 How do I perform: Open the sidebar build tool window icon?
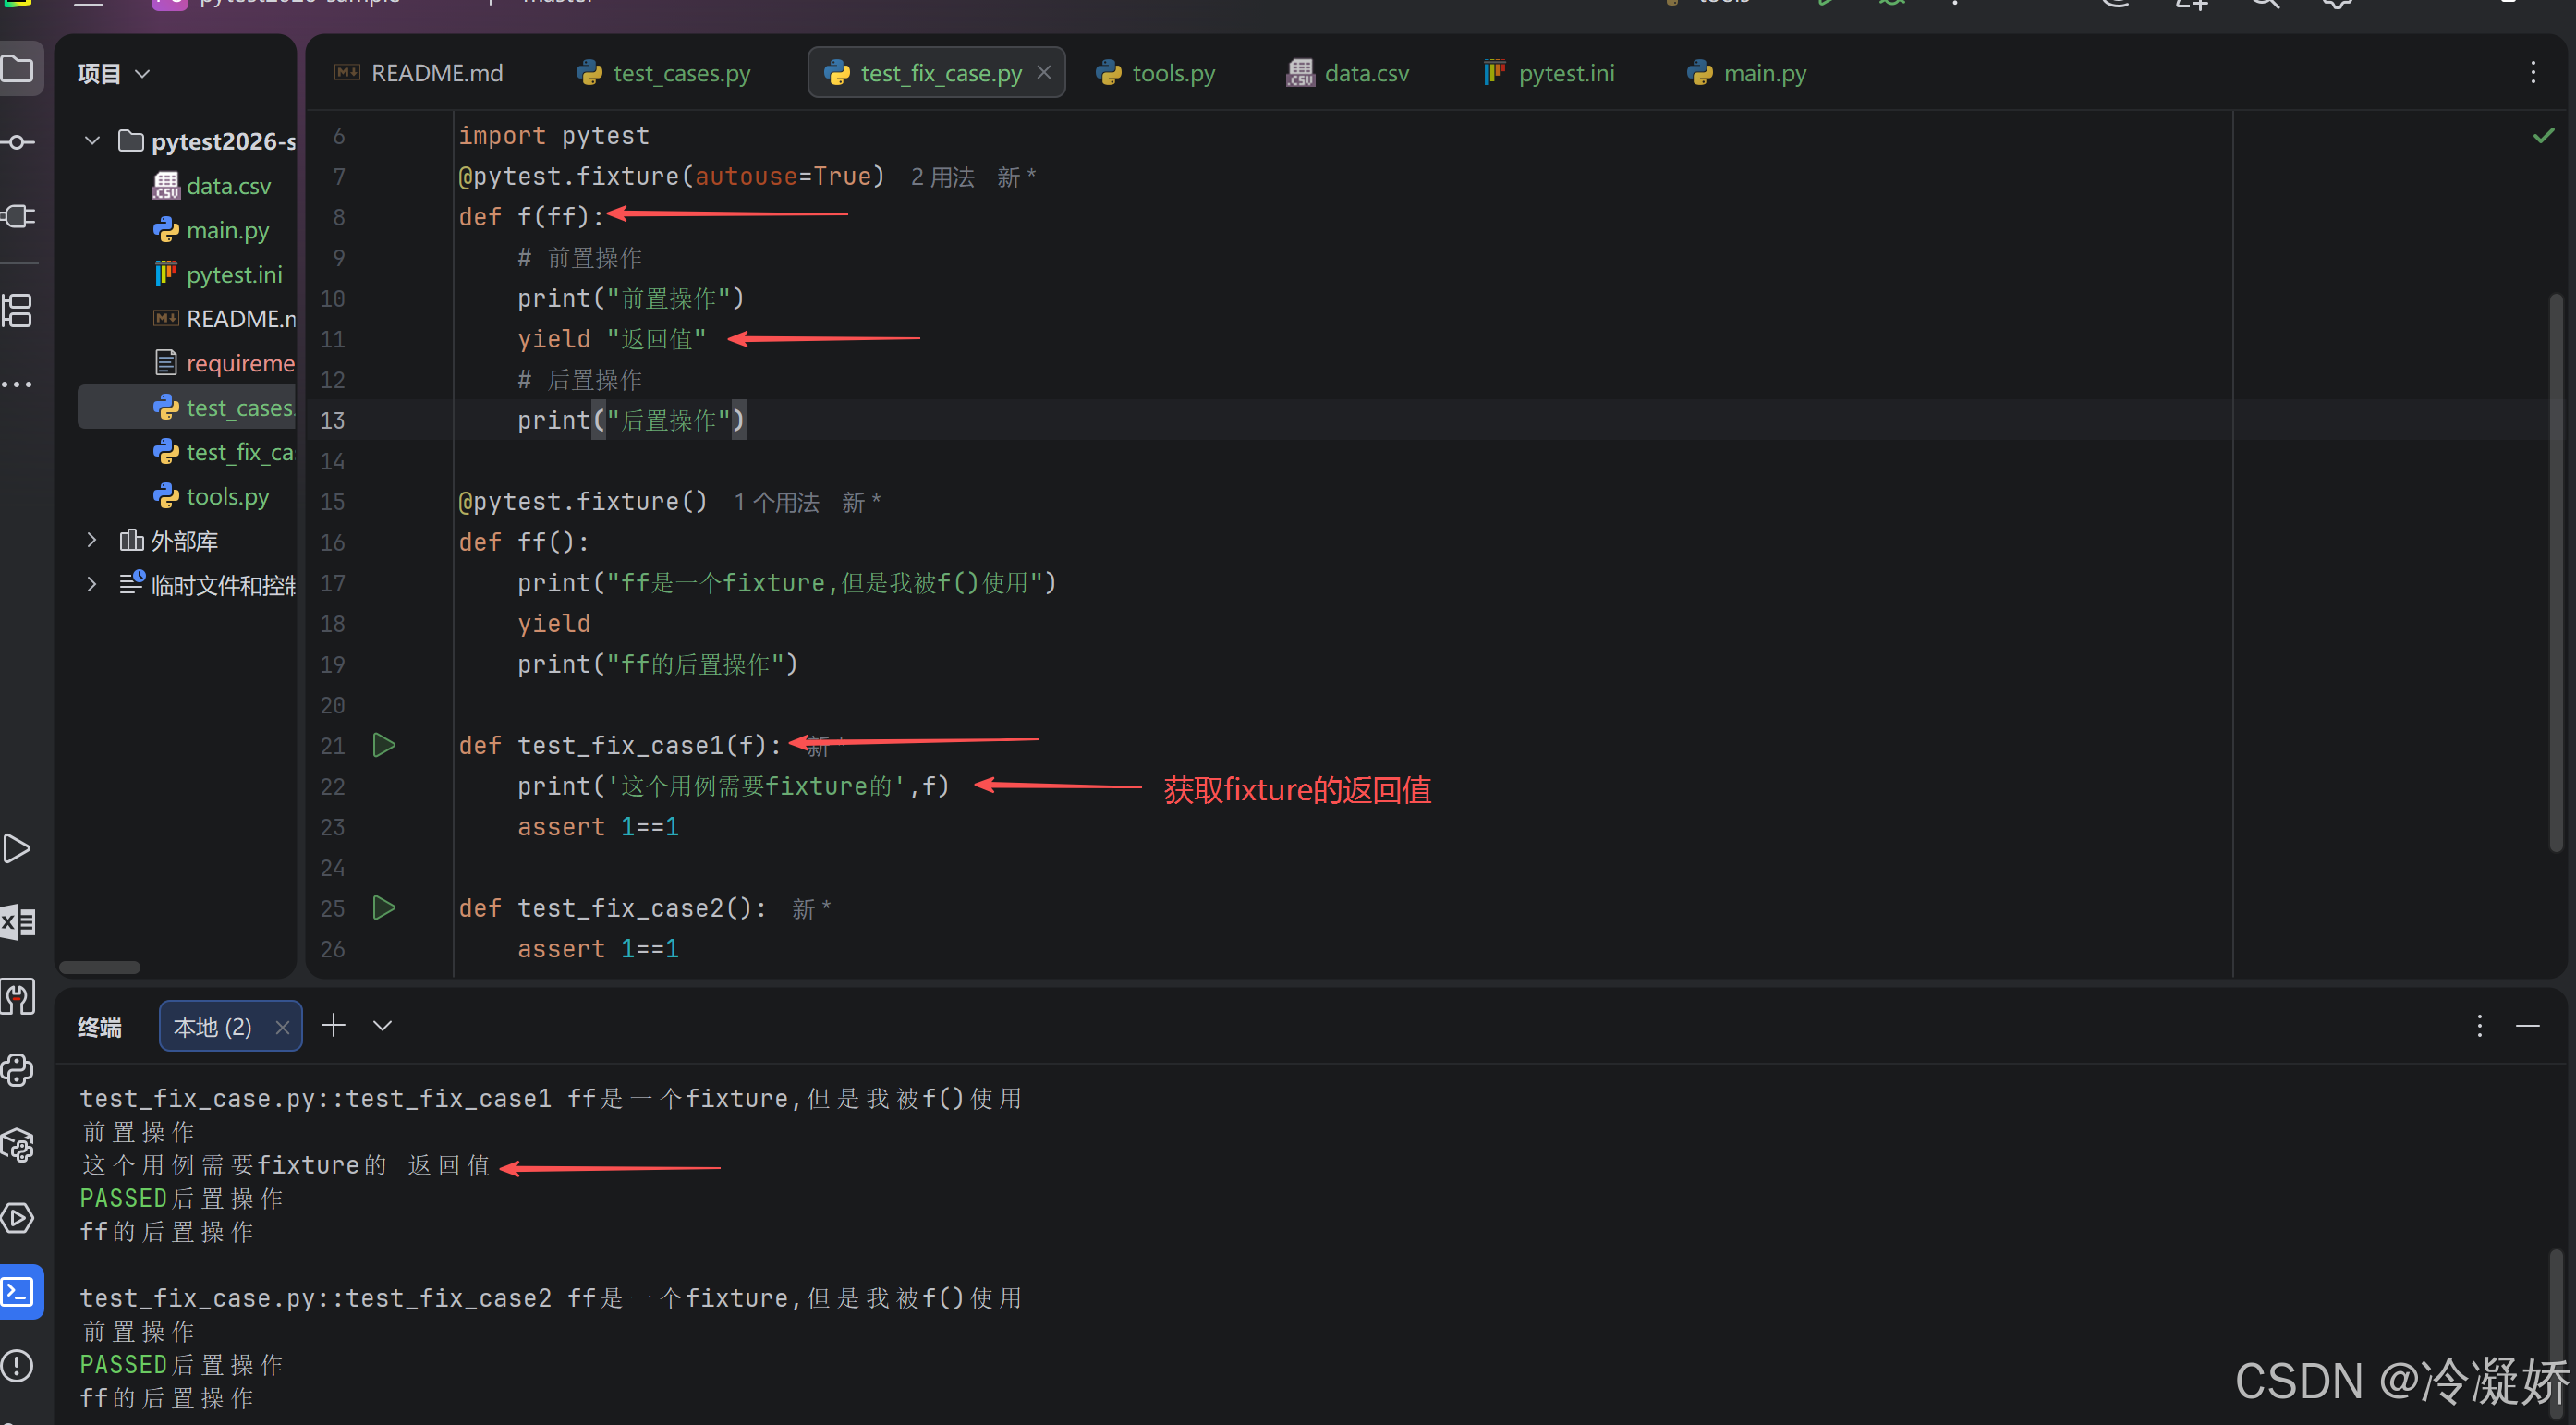coord(18,997)
